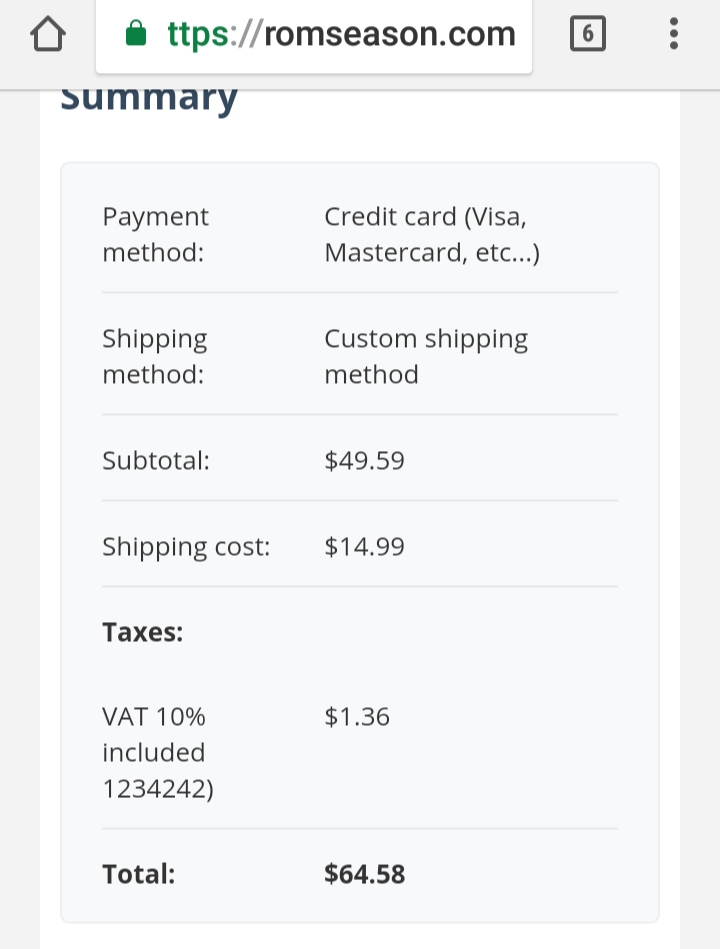Open the three-dot browser menu
Image resolution: width=720 pixels, height=949 pixels.
coord(673,33)
